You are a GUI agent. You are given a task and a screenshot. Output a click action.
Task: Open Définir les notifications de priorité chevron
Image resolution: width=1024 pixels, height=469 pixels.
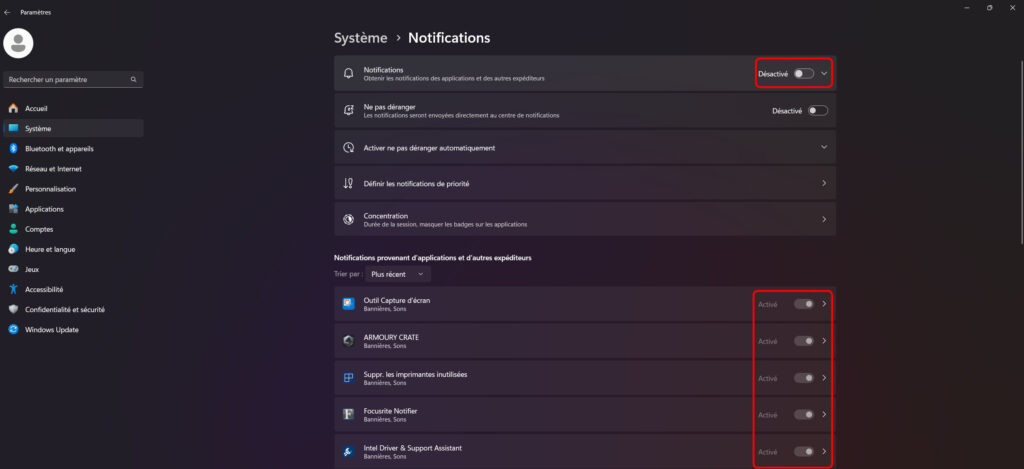click(x=824, y=184)
